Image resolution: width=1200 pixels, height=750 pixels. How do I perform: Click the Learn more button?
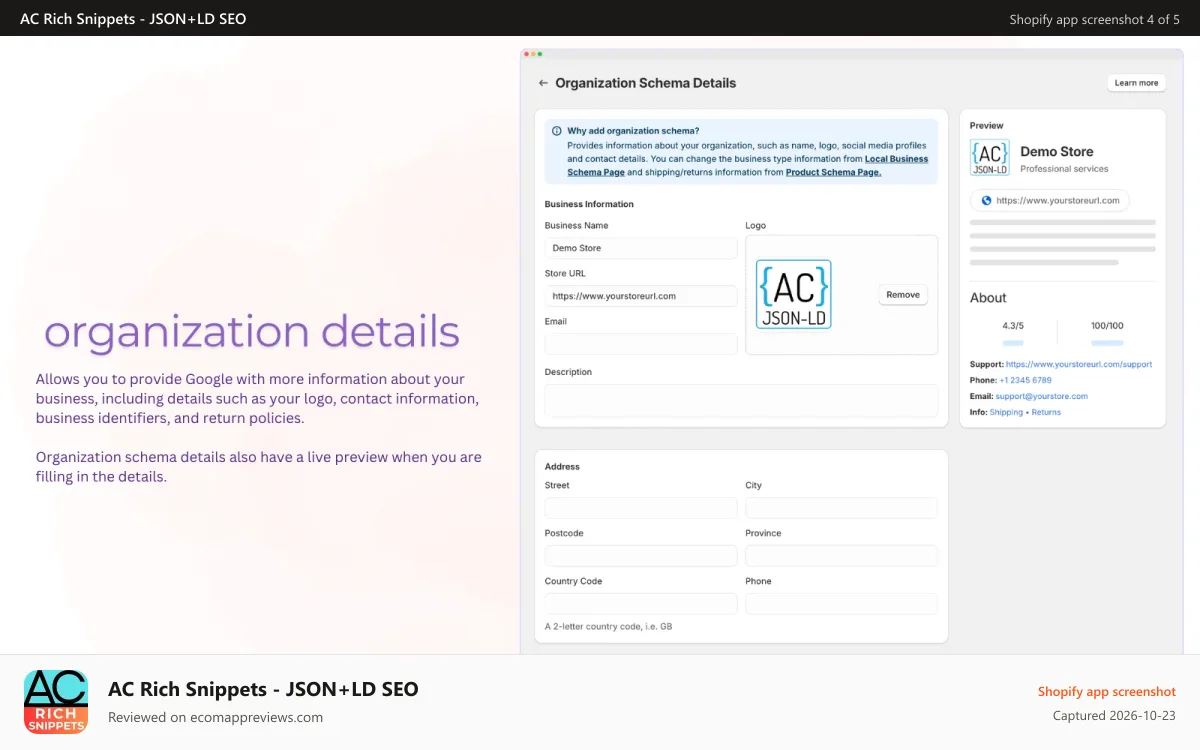click(x=1136, y=83)
